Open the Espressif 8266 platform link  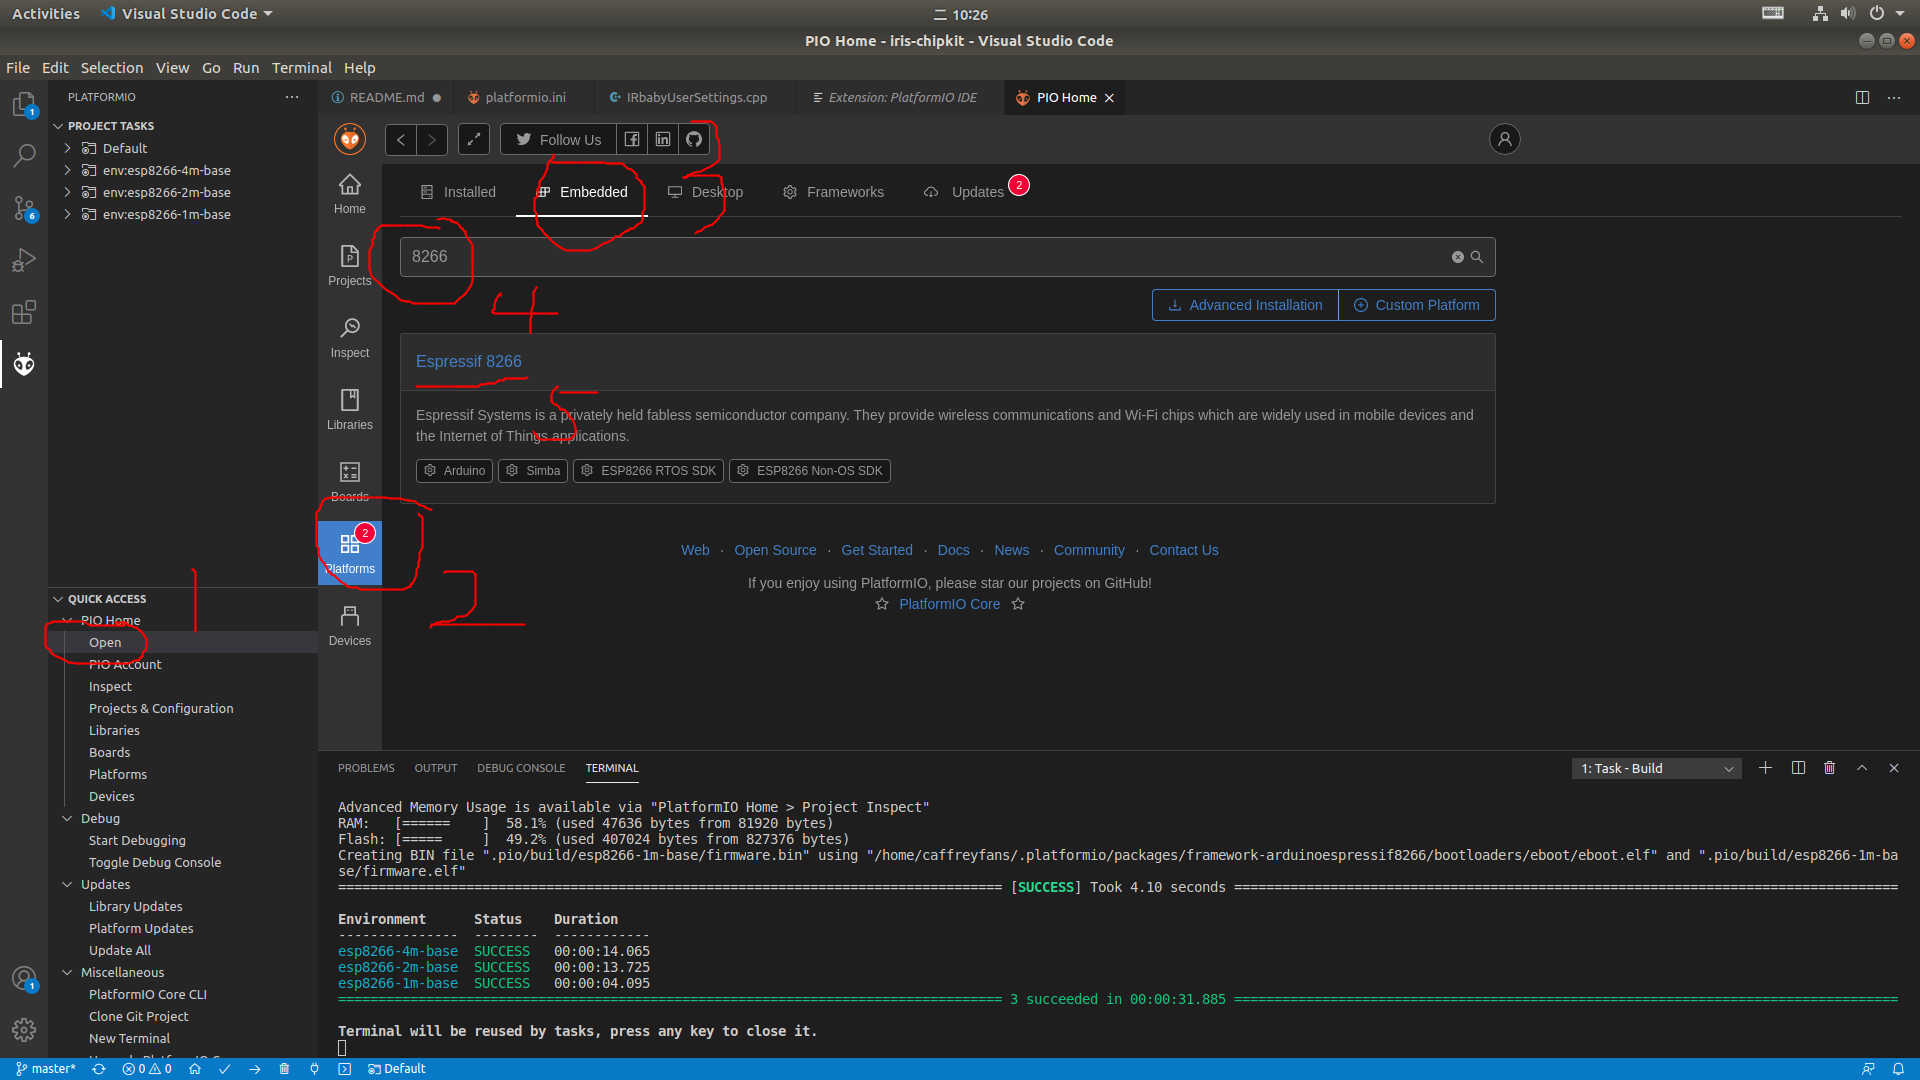(x=468, y=361)
